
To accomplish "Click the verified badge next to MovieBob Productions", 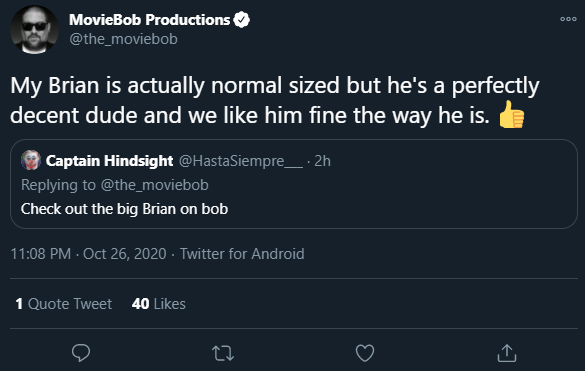I will pos(241,20).
